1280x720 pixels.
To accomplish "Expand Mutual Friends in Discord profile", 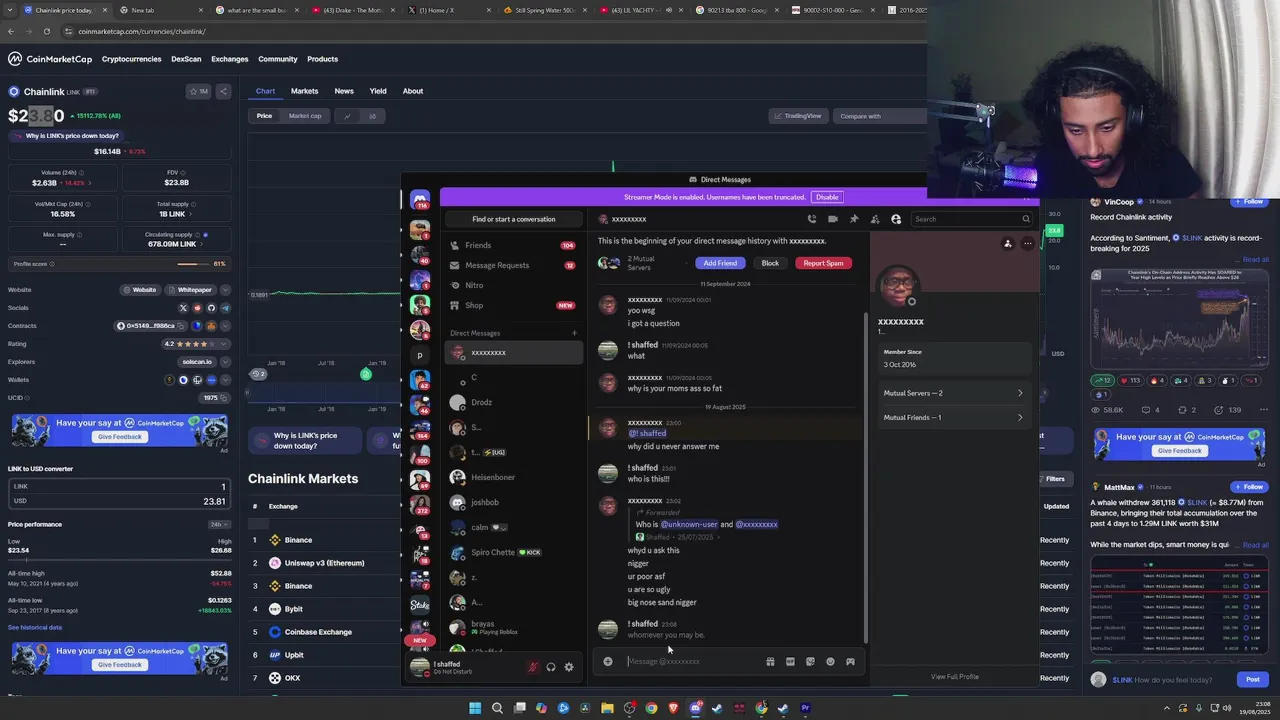I will pyautogui.click(x=953, y=417).
